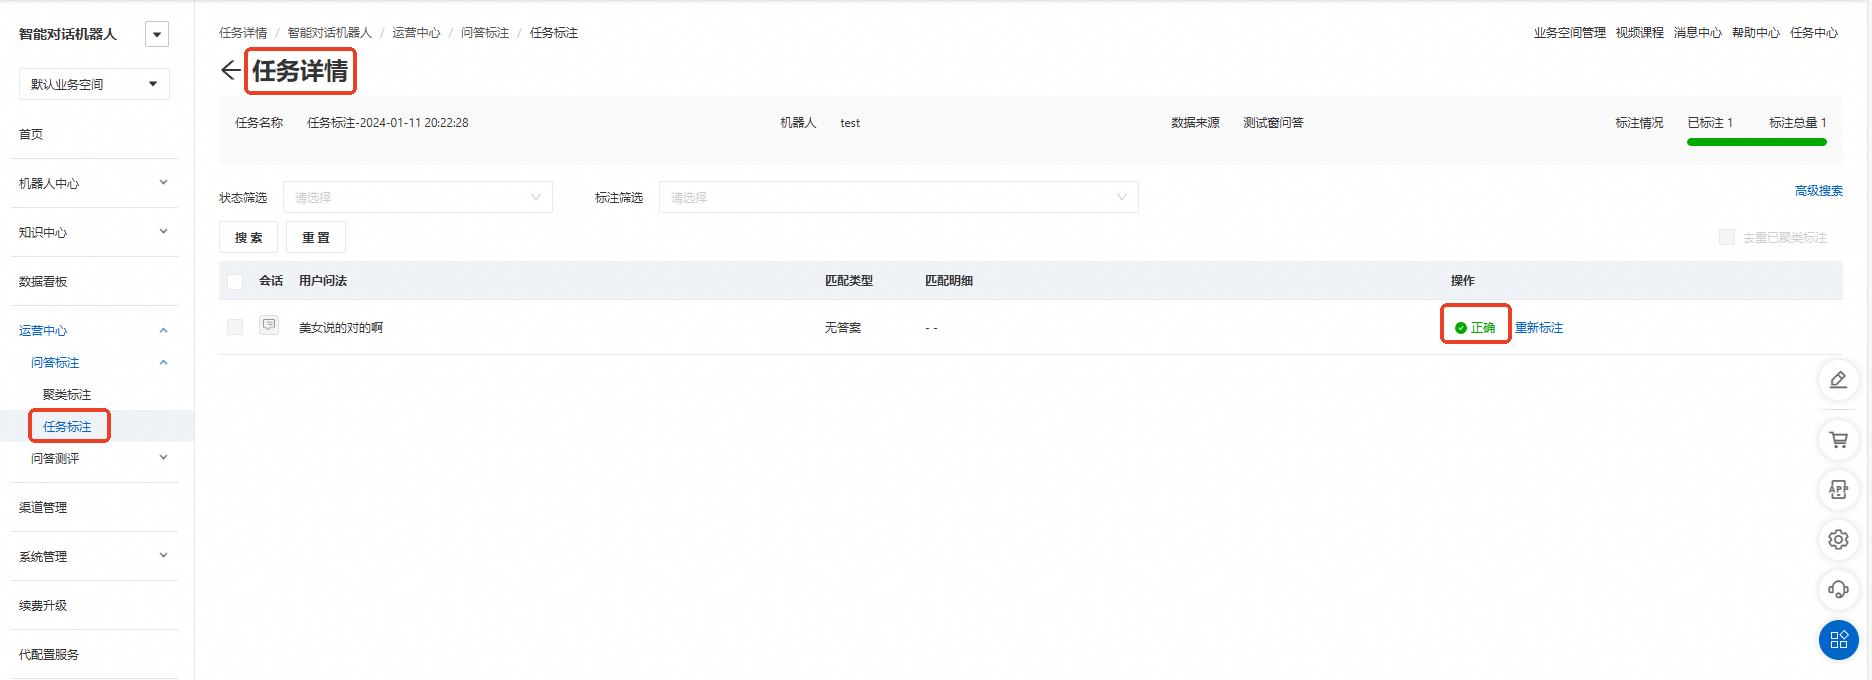The image size is (1872, 680).
Task: Click the 高级搜索 link
Action: coord(1819,191)
